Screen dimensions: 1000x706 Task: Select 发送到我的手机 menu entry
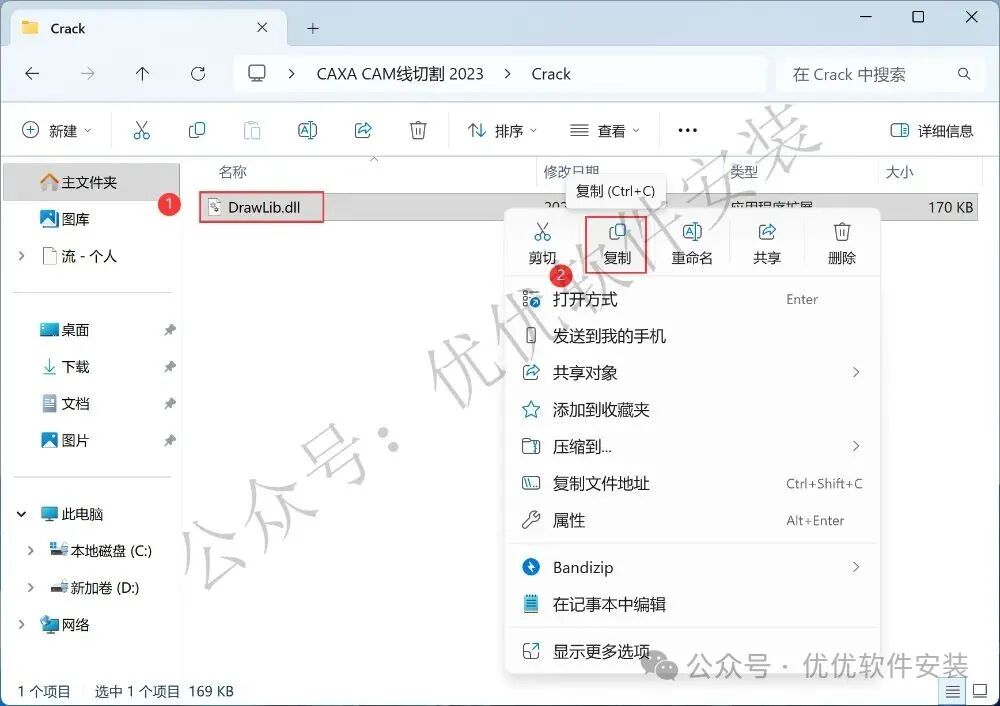coord(692,336)
